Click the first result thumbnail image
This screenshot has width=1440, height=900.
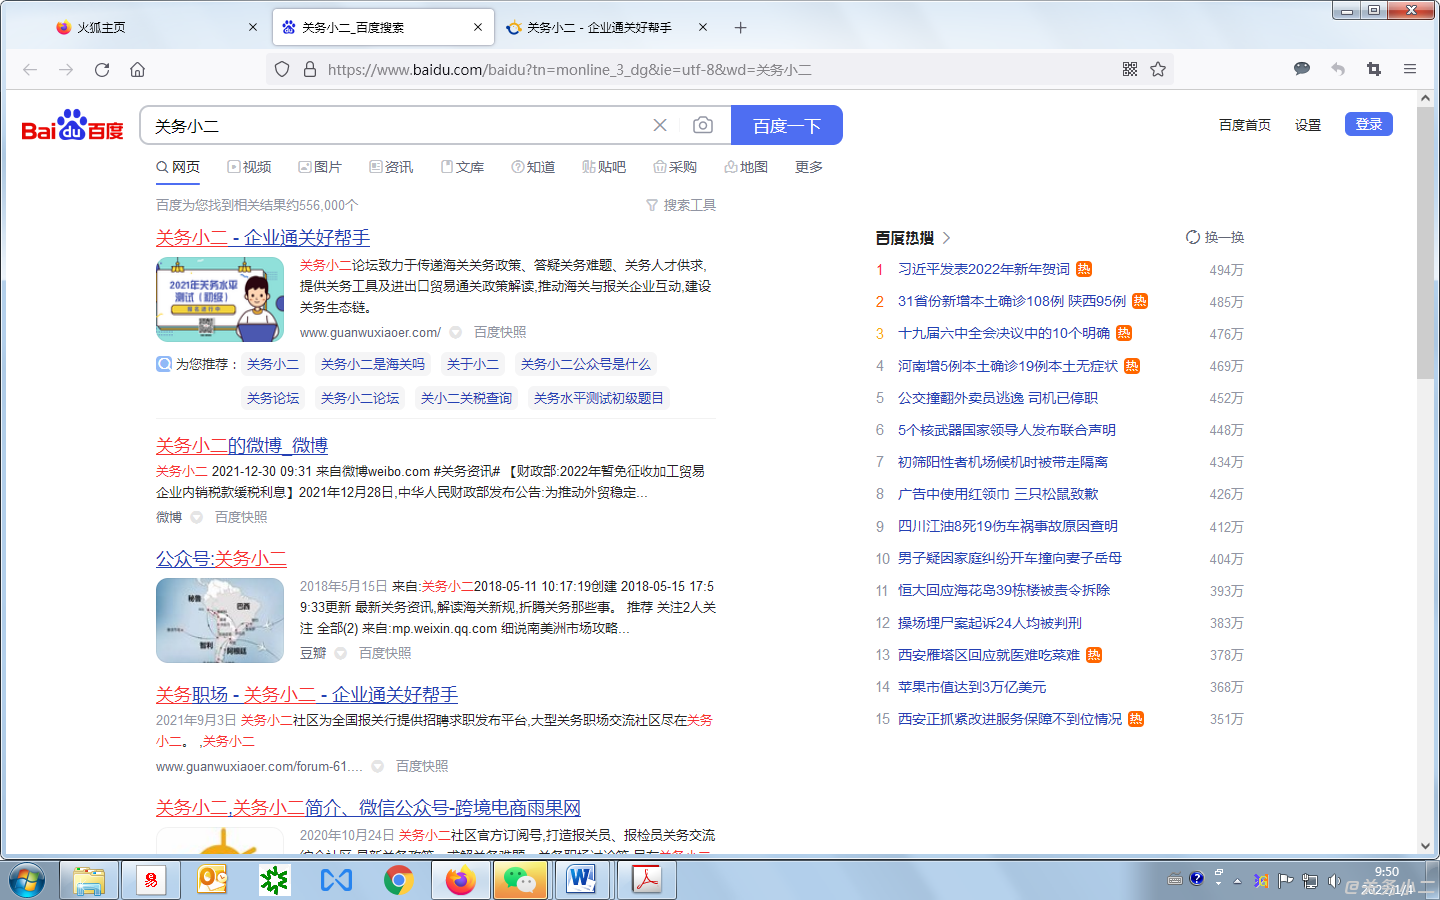tap(220, 299)
